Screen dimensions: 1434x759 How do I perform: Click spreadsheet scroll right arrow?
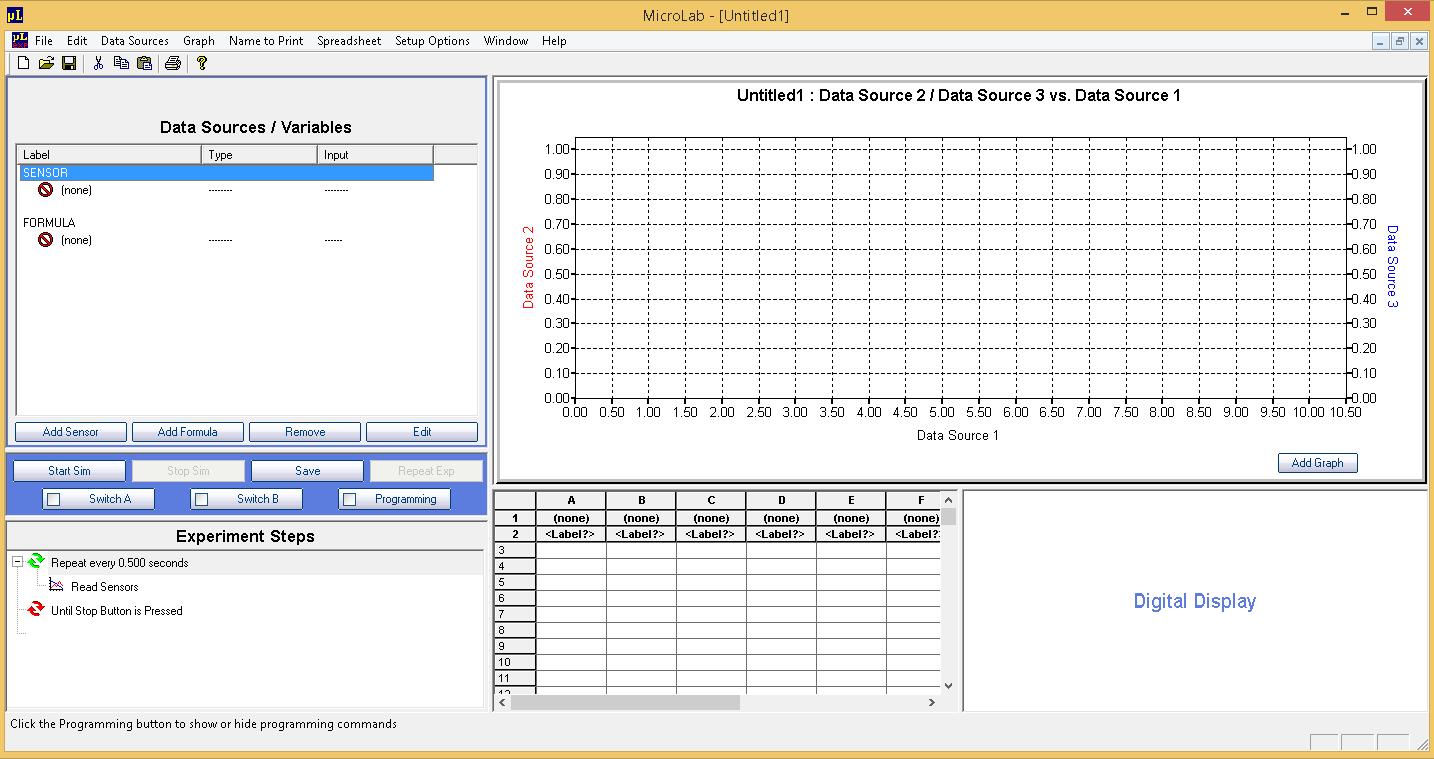[x=932, y=702]
